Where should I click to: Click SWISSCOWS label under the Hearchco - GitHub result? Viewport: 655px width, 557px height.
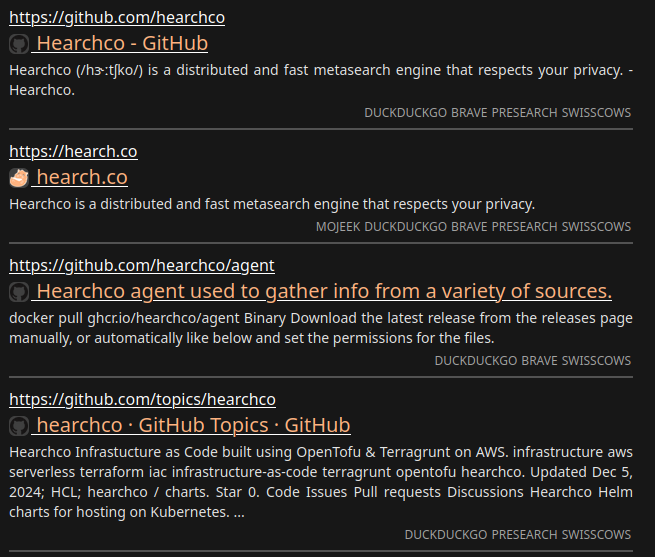click(x=596, y=113)
